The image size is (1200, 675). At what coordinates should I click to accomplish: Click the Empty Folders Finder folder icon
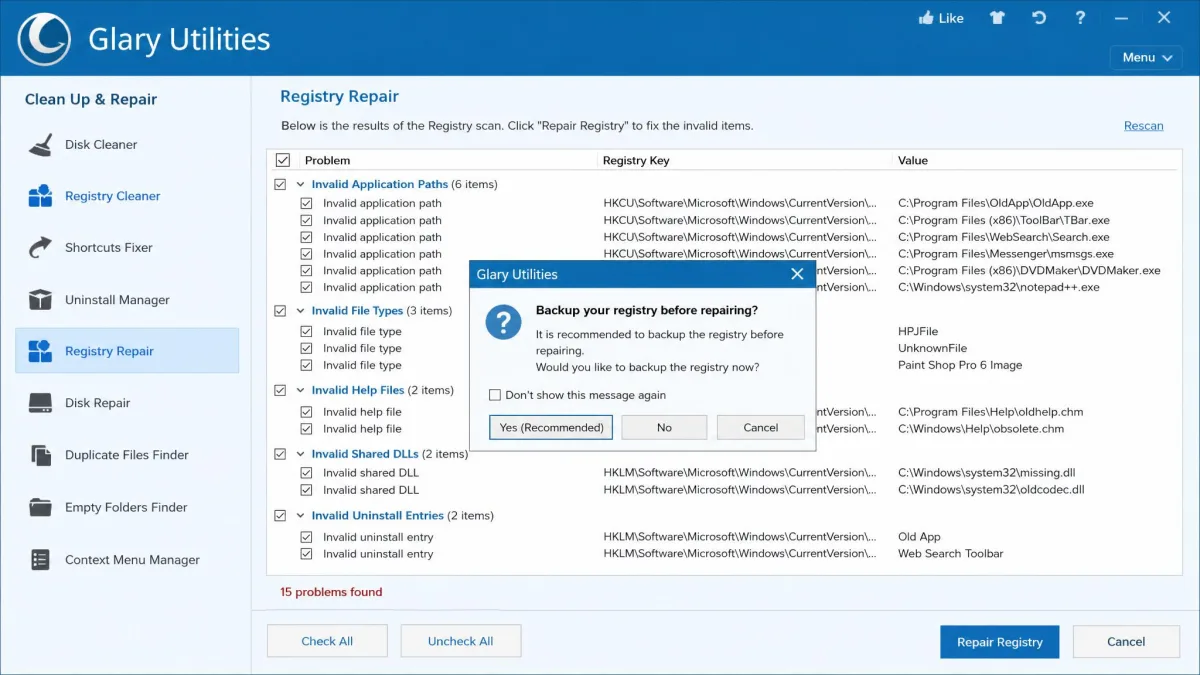tap(40, 507)
